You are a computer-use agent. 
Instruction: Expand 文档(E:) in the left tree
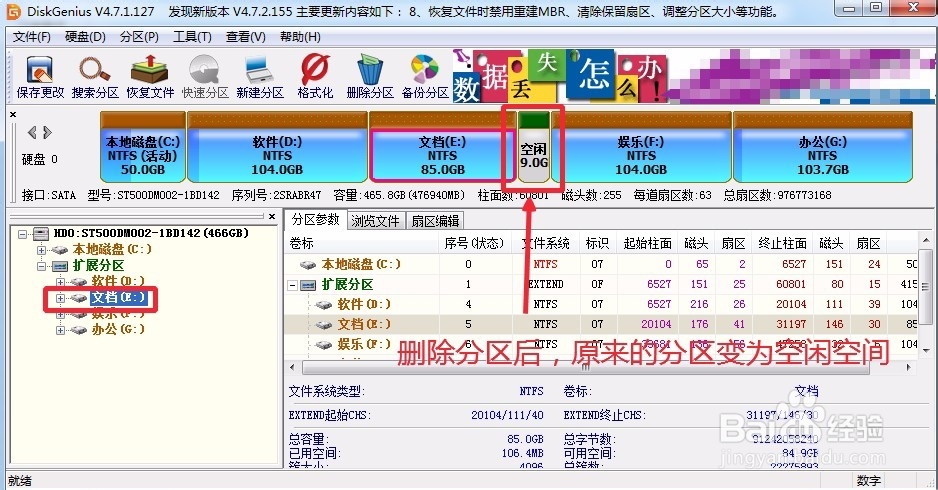click(60, 297)
